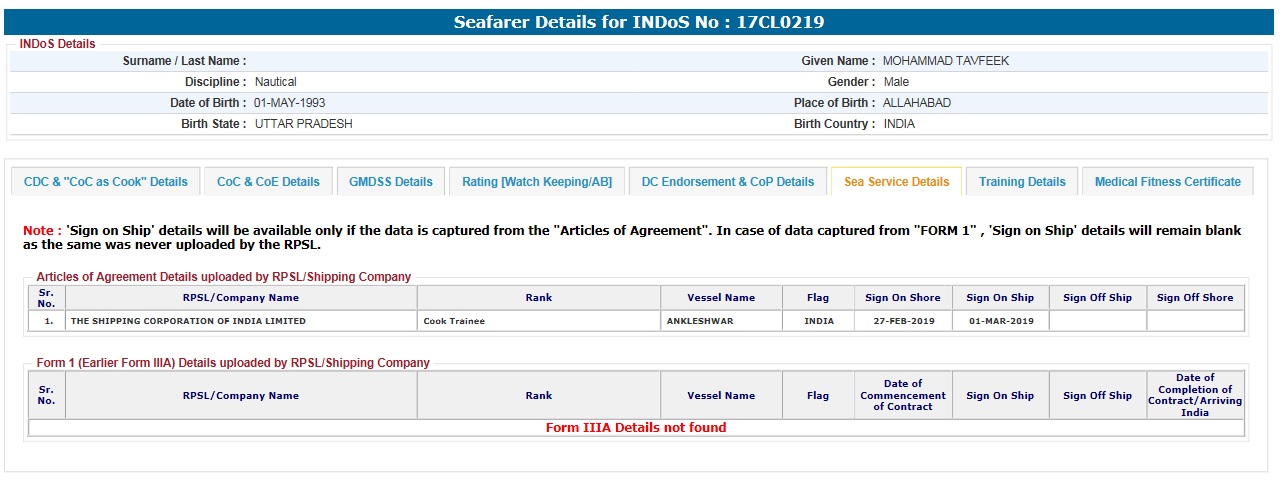The height and width of the screenshot is (500, 1287).
Task: Select the Date of Birth value 01-MAY-1993
Action: [289, 103]
